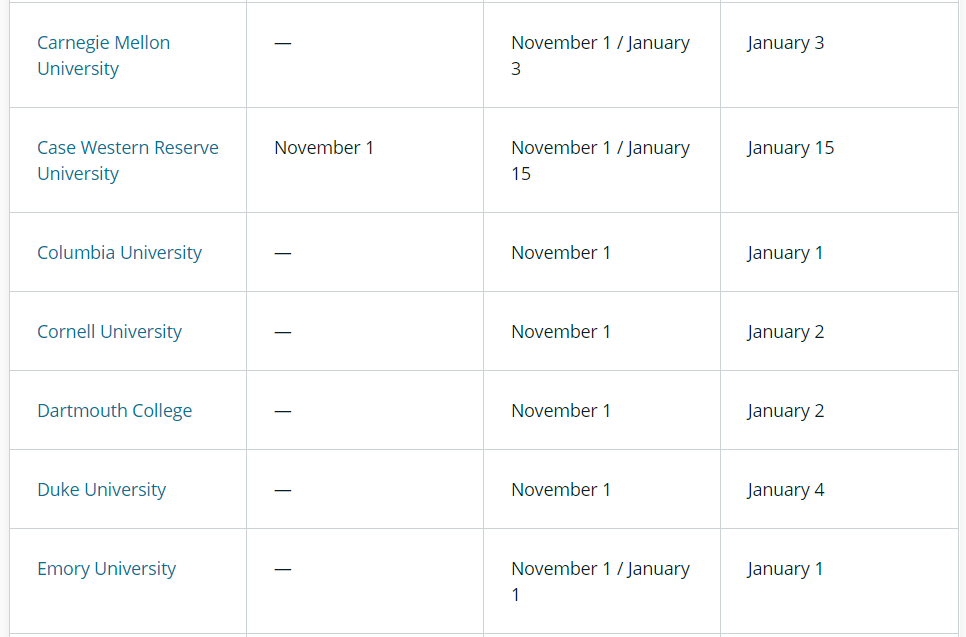Follow the Columbia University link
The image size is (966, 637).
click(x=119, y=252)
